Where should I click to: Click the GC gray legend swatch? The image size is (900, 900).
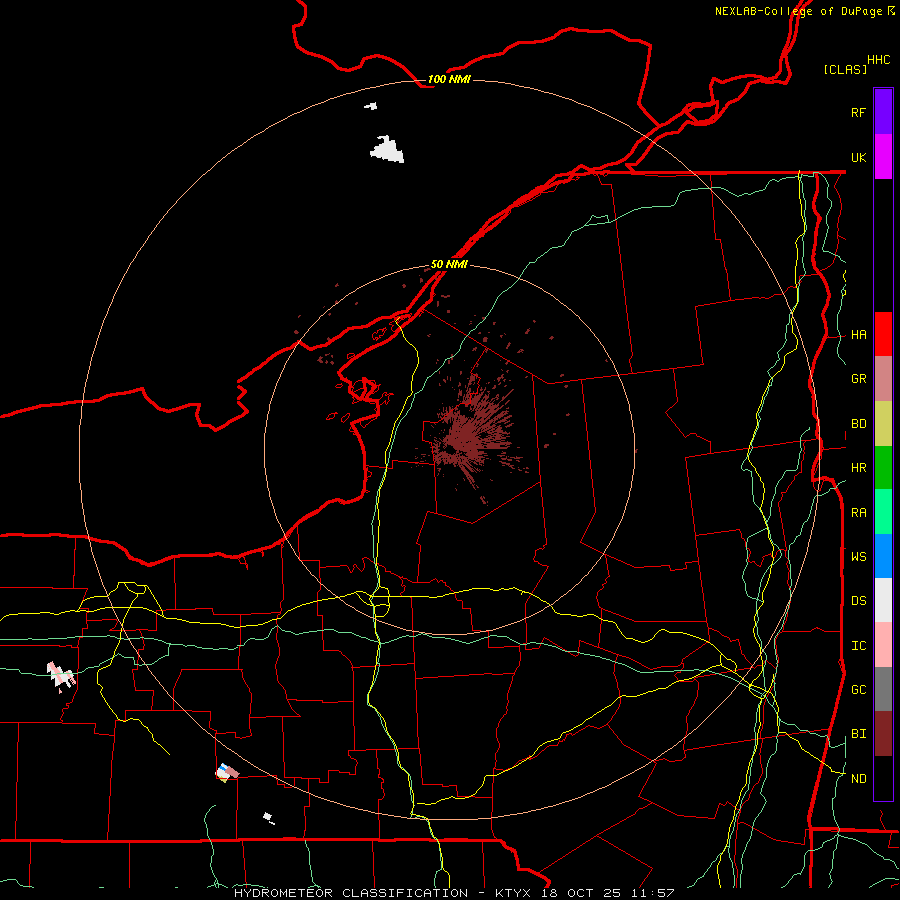click(x=883, y=689)
